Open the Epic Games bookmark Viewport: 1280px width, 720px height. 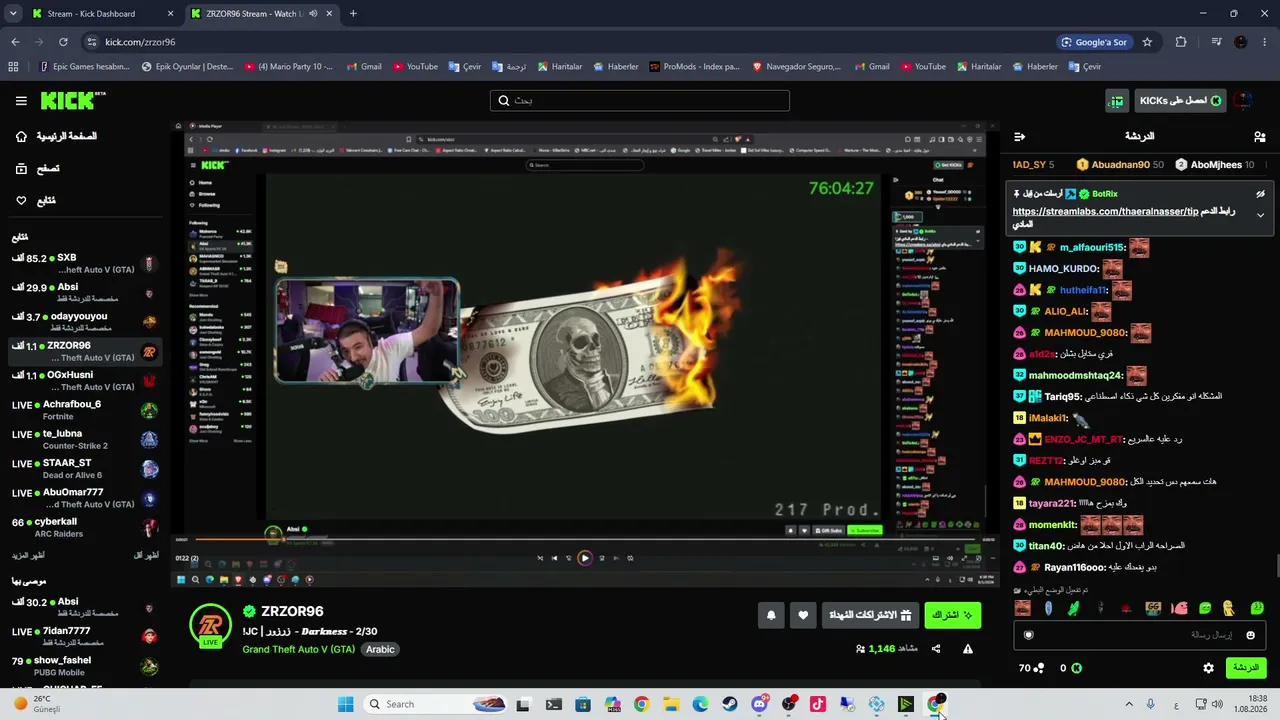pyautogui.click(x=85, y=67)
